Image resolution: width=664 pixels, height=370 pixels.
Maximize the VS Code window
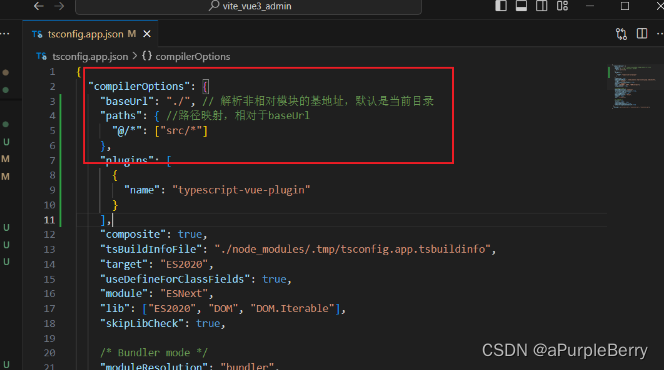[625, 6]
